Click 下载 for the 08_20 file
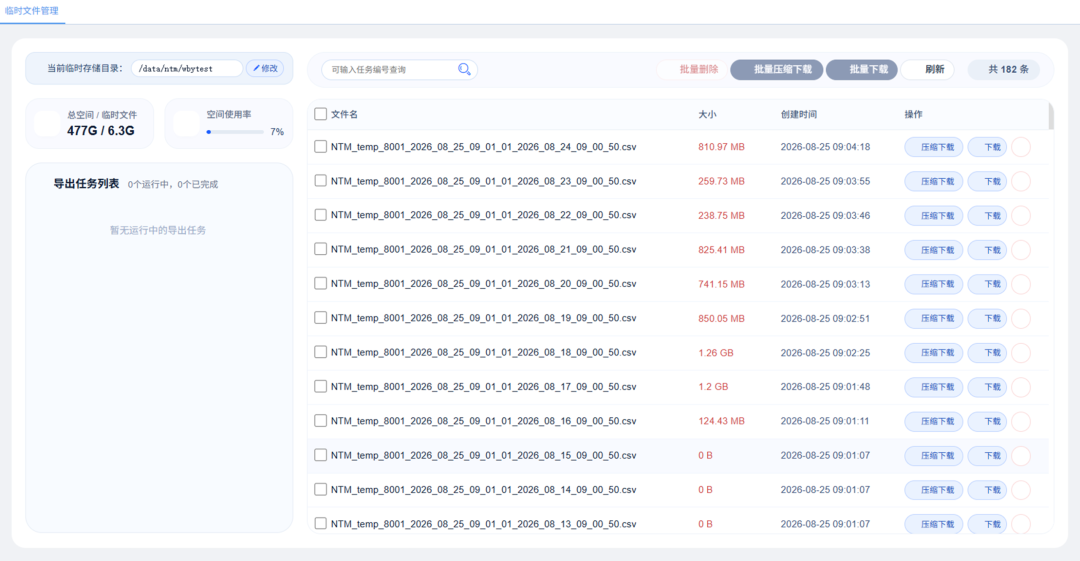Screen dimensions: 1080x561 [987, 284]
